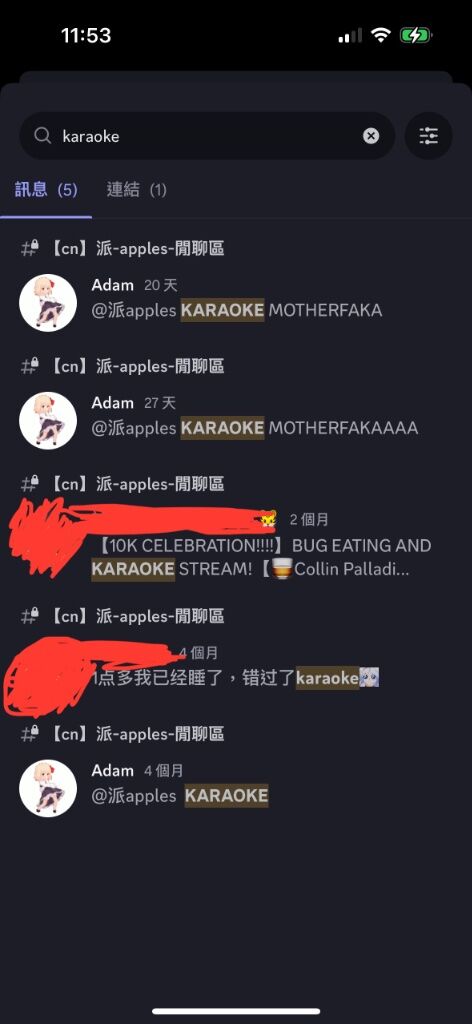Tap the Wi-Fi status icon
This screenshot has width=472, height=1024.
[381, 35]
